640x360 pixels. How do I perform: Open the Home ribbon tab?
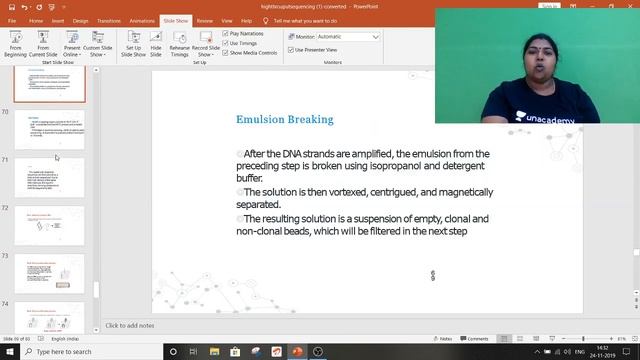[x=36, y=21]
